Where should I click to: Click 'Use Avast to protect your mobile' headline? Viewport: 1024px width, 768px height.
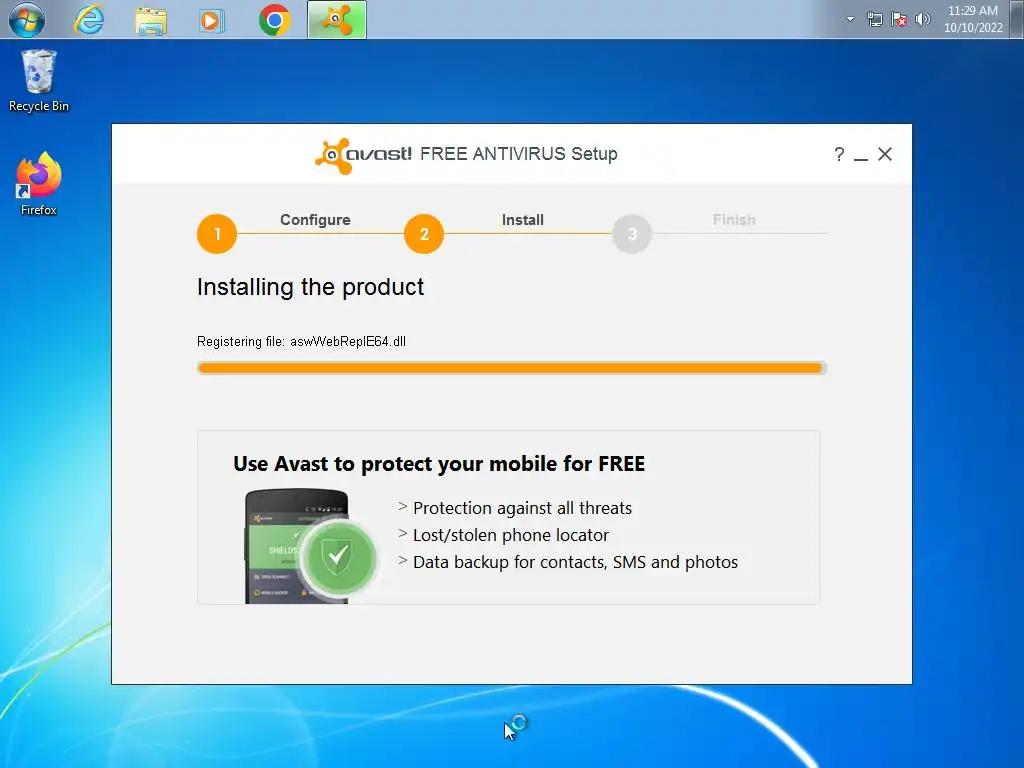[x=439, y=464]
